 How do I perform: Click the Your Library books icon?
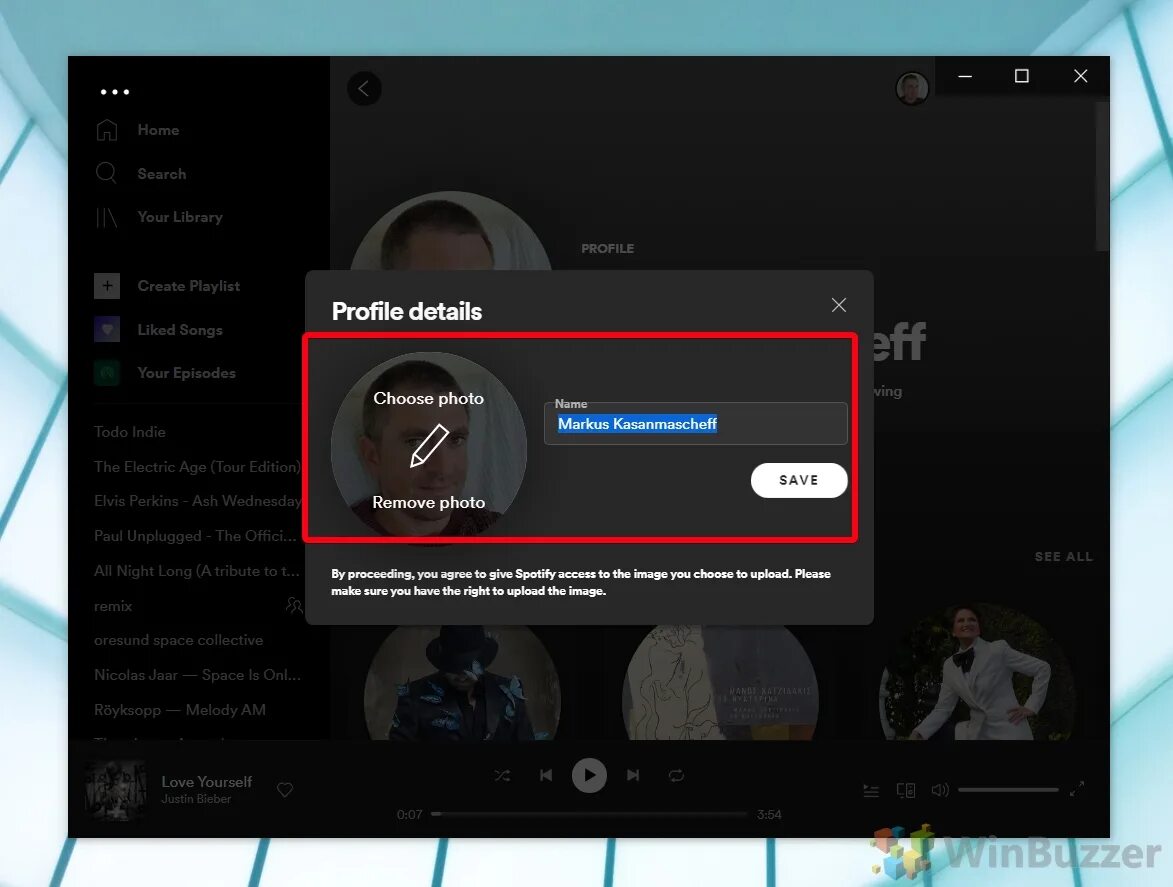tap(106, 217)
